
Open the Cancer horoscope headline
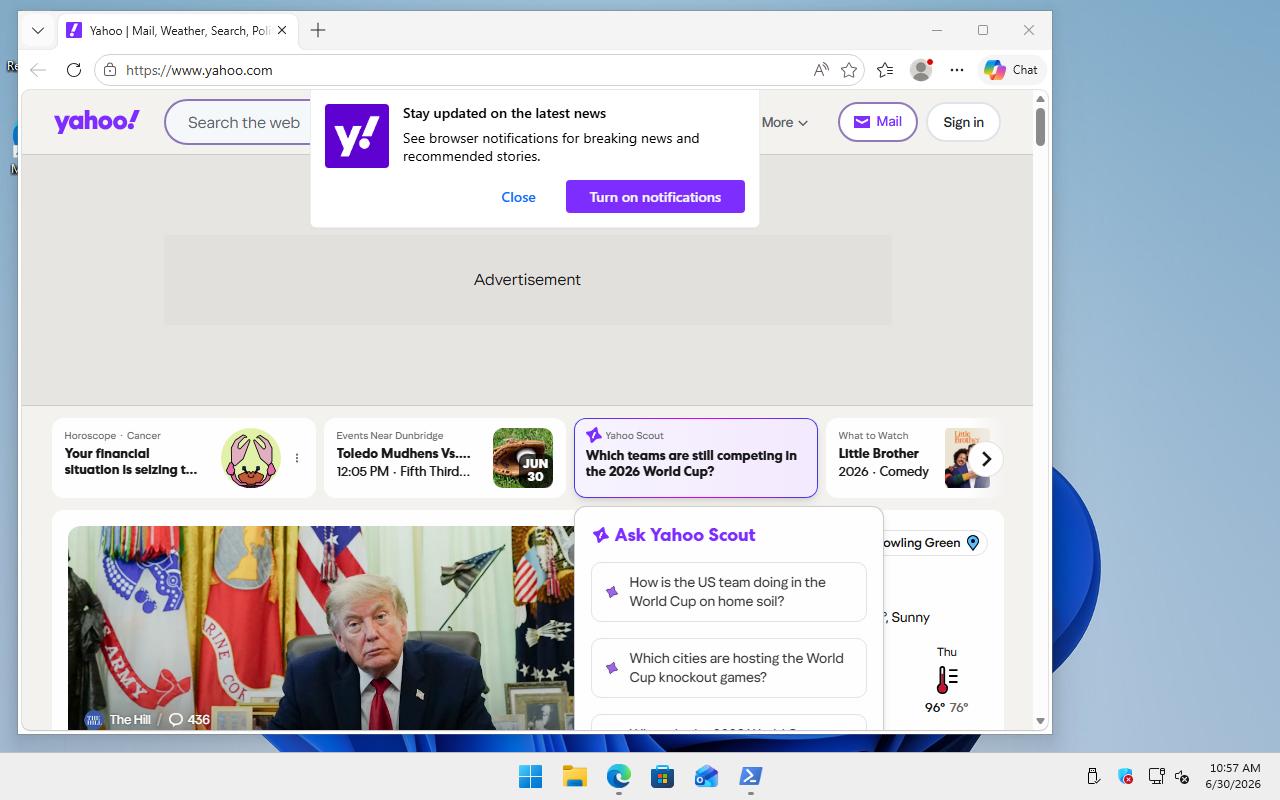click(x=131, y=461)
